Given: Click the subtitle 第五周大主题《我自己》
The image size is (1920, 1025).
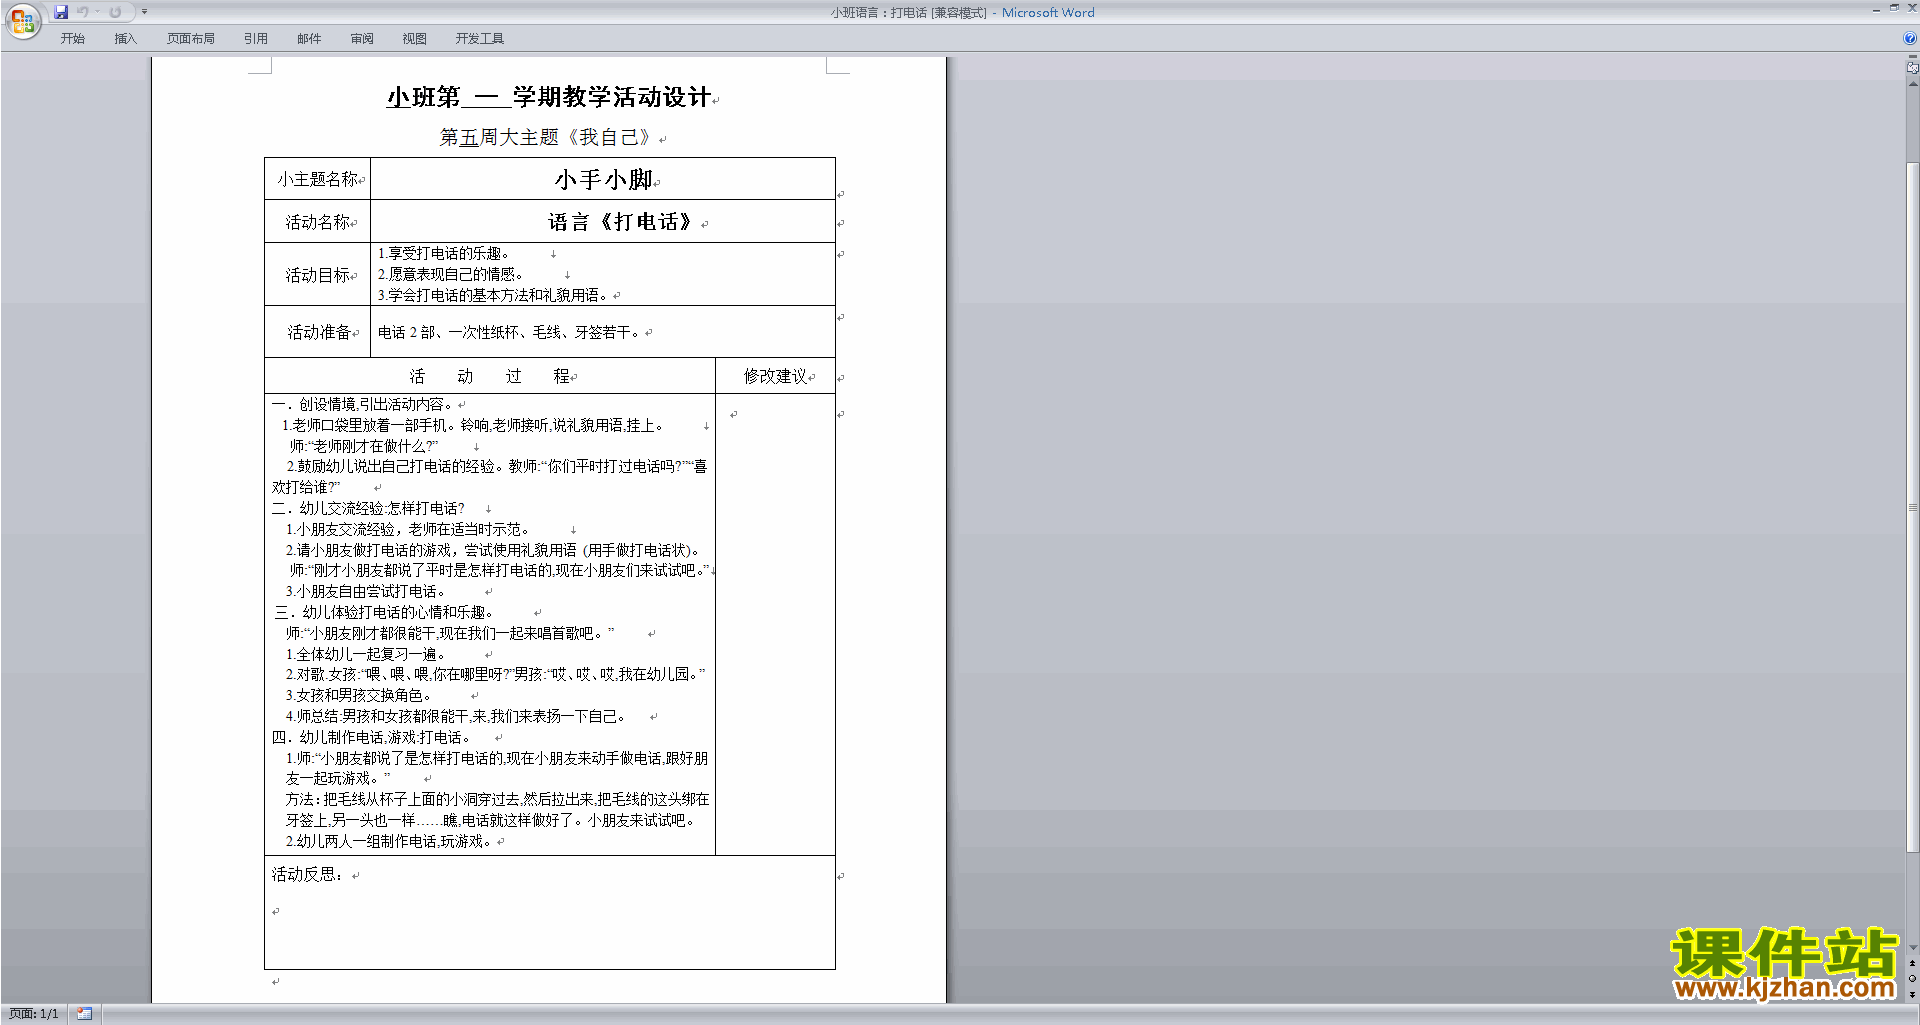Looking at the screenshot, I should coord(547,137).
